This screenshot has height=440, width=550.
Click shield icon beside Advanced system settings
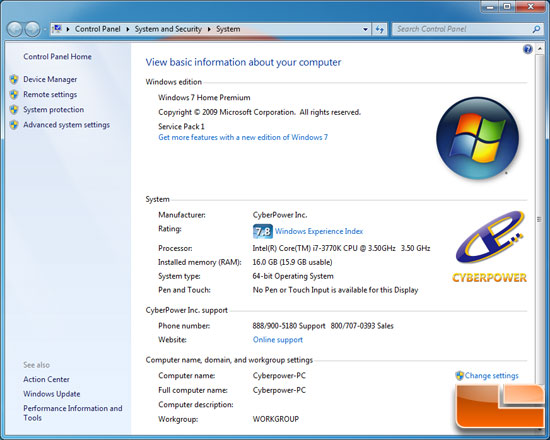click(x=14, y=125)
